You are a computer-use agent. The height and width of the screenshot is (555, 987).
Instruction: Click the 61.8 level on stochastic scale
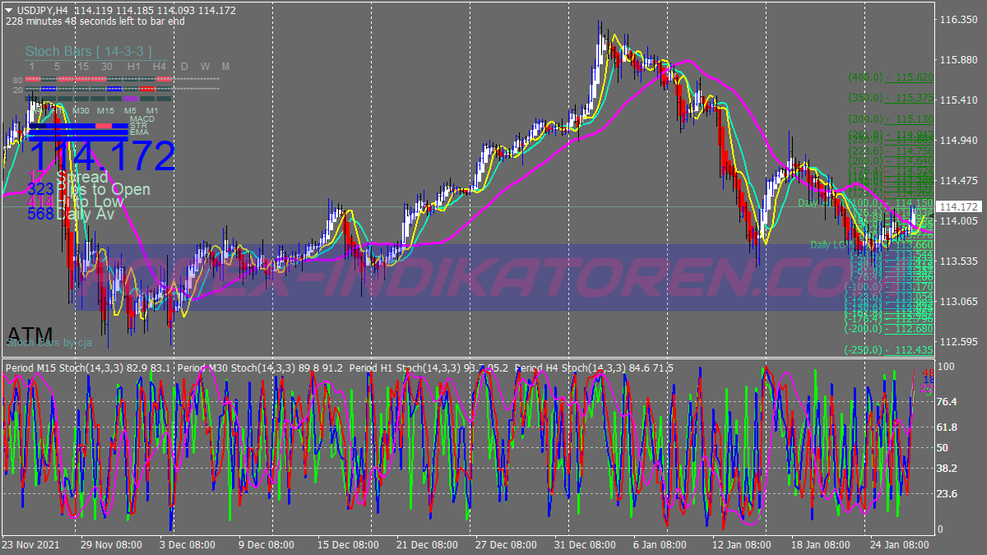(x=947, y=427)
